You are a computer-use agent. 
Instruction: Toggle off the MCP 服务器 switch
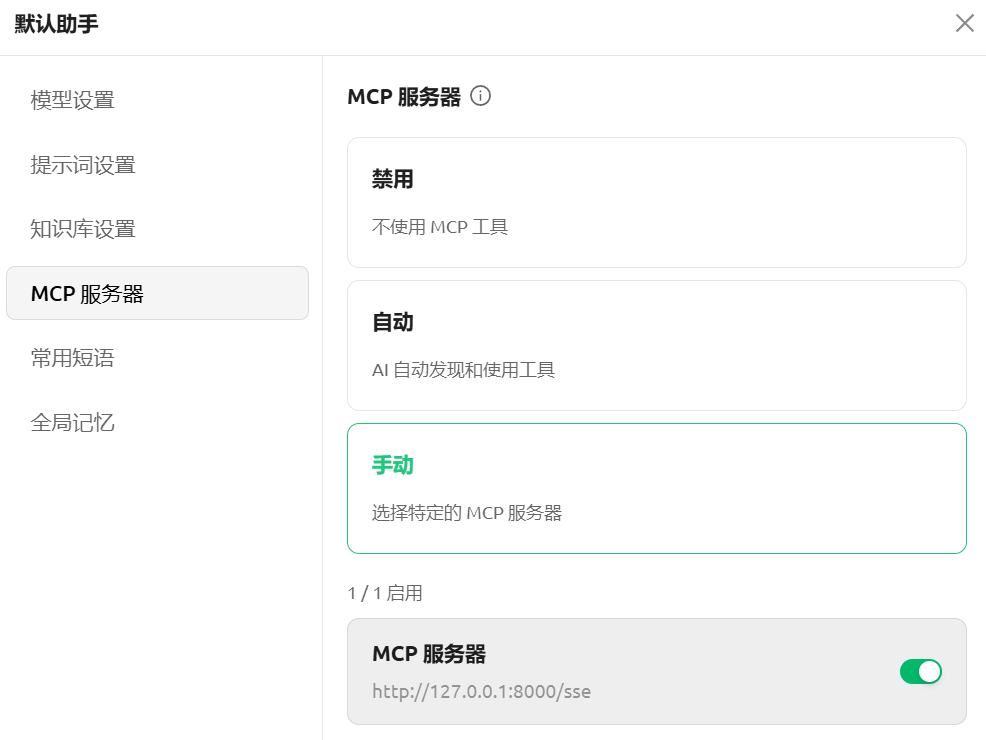(920, 671)
